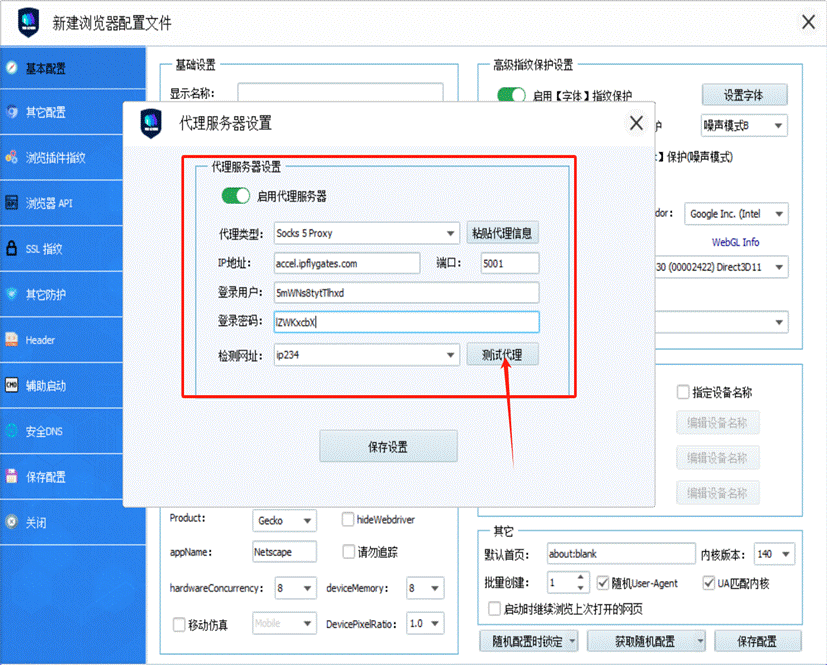Open the 代理类型 Socks 5 Proxy dropdown

pos(451,233)
